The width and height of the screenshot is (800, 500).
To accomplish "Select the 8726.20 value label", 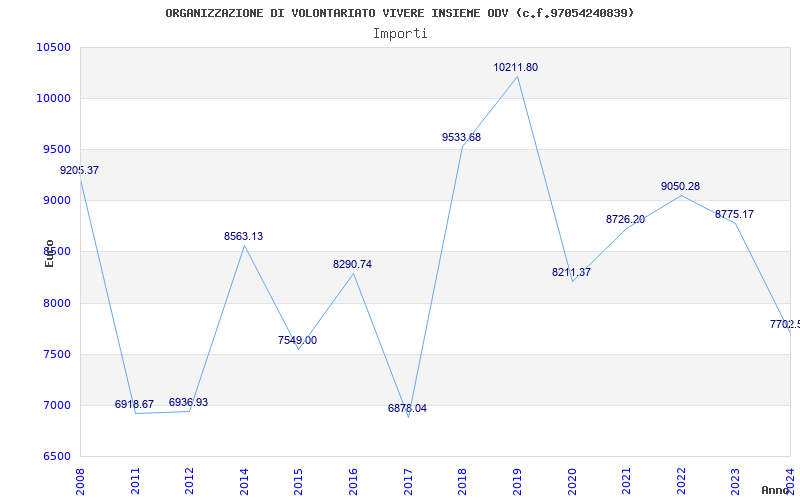I will tap(626, 219).
